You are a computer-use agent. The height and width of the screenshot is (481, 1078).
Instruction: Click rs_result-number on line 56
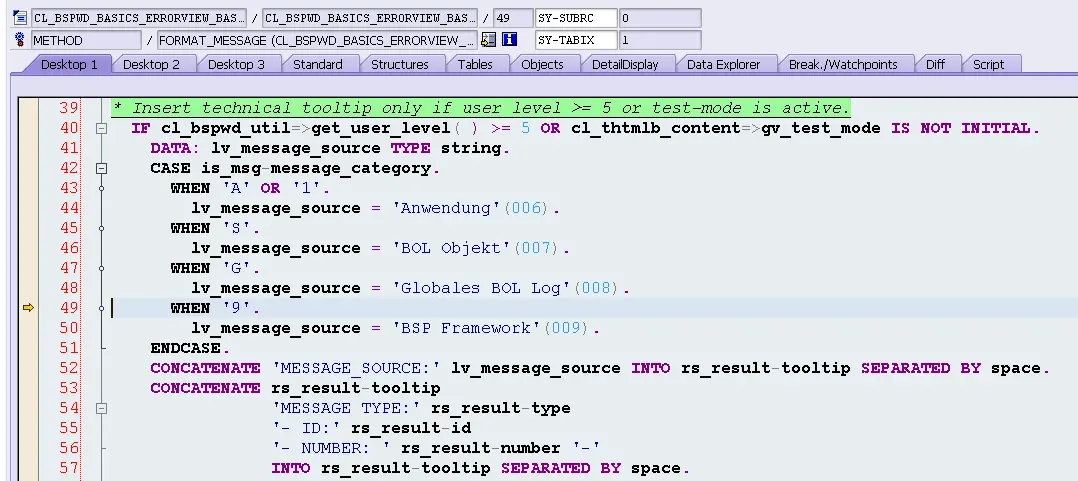coord(481,448)
